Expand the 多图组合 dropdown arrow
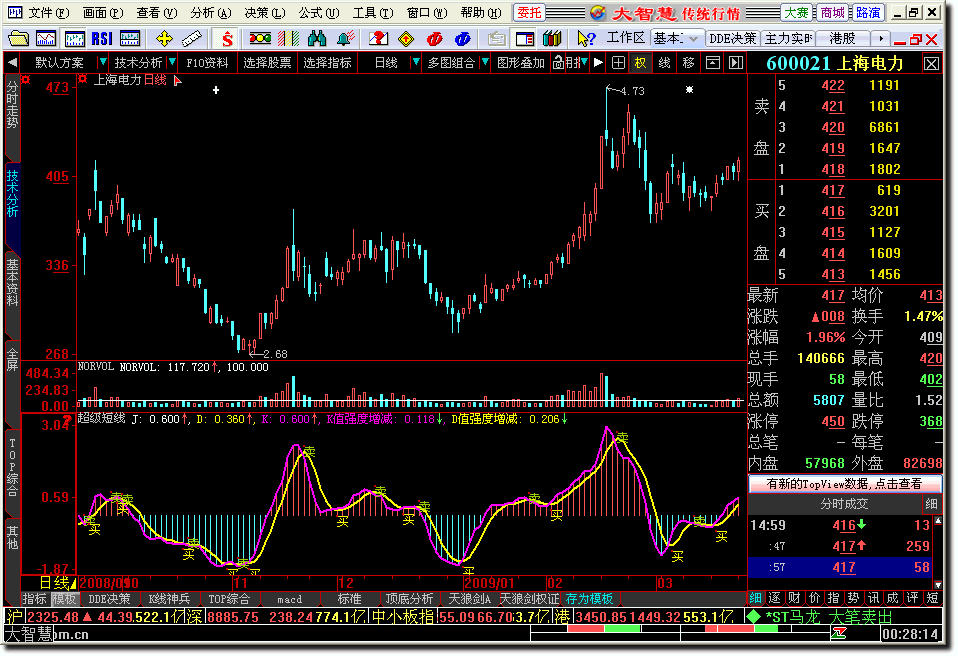This screenshot has width=958, height=656. pos(485,62)
